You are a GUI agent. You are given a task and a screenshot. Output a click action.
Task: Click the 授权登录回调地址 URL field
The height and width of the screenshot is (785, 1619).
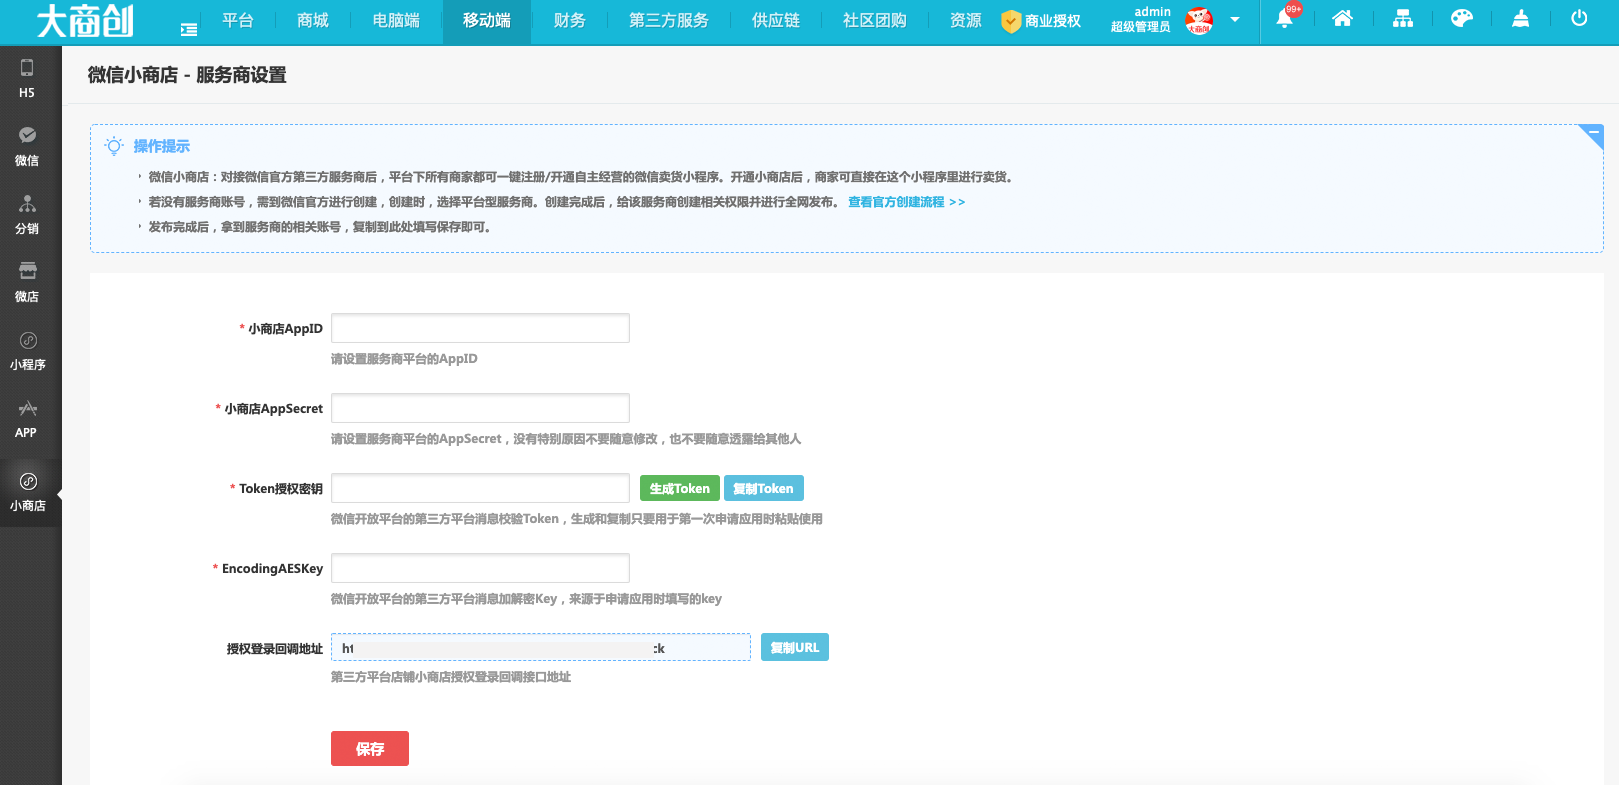pyautogui.click(x=541, y=647)
